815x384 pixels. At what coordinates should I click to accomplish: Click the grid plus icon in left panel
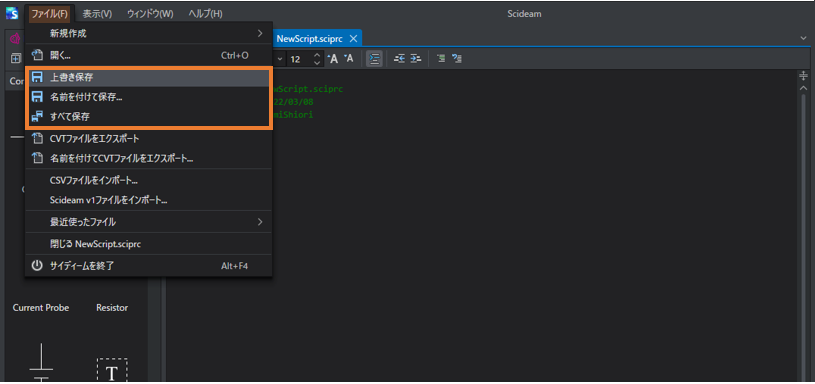[x=15, y=59]
